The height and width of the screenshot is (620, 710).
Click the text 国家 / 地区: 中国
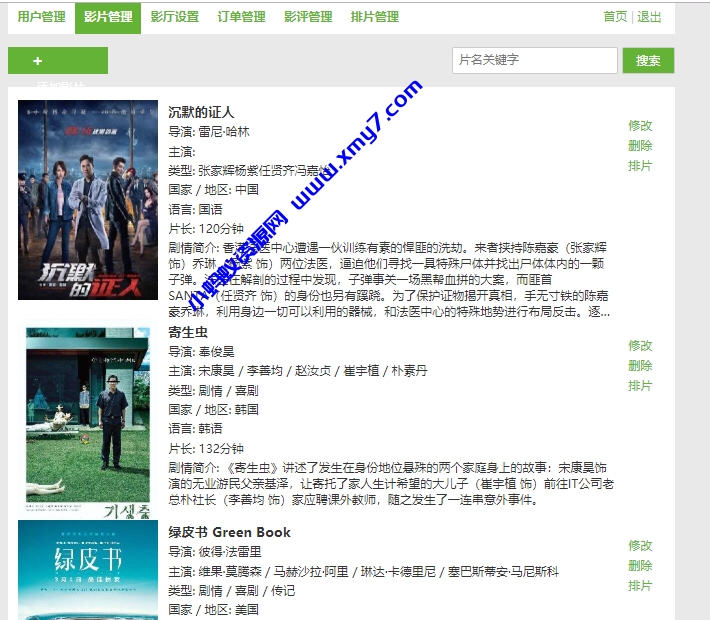click(x=213, y=189)
